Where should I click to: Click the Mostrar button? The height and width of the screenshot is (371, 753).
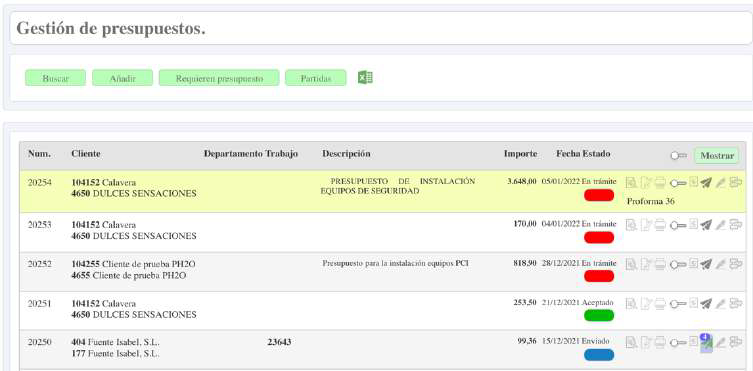pos(717,156)
